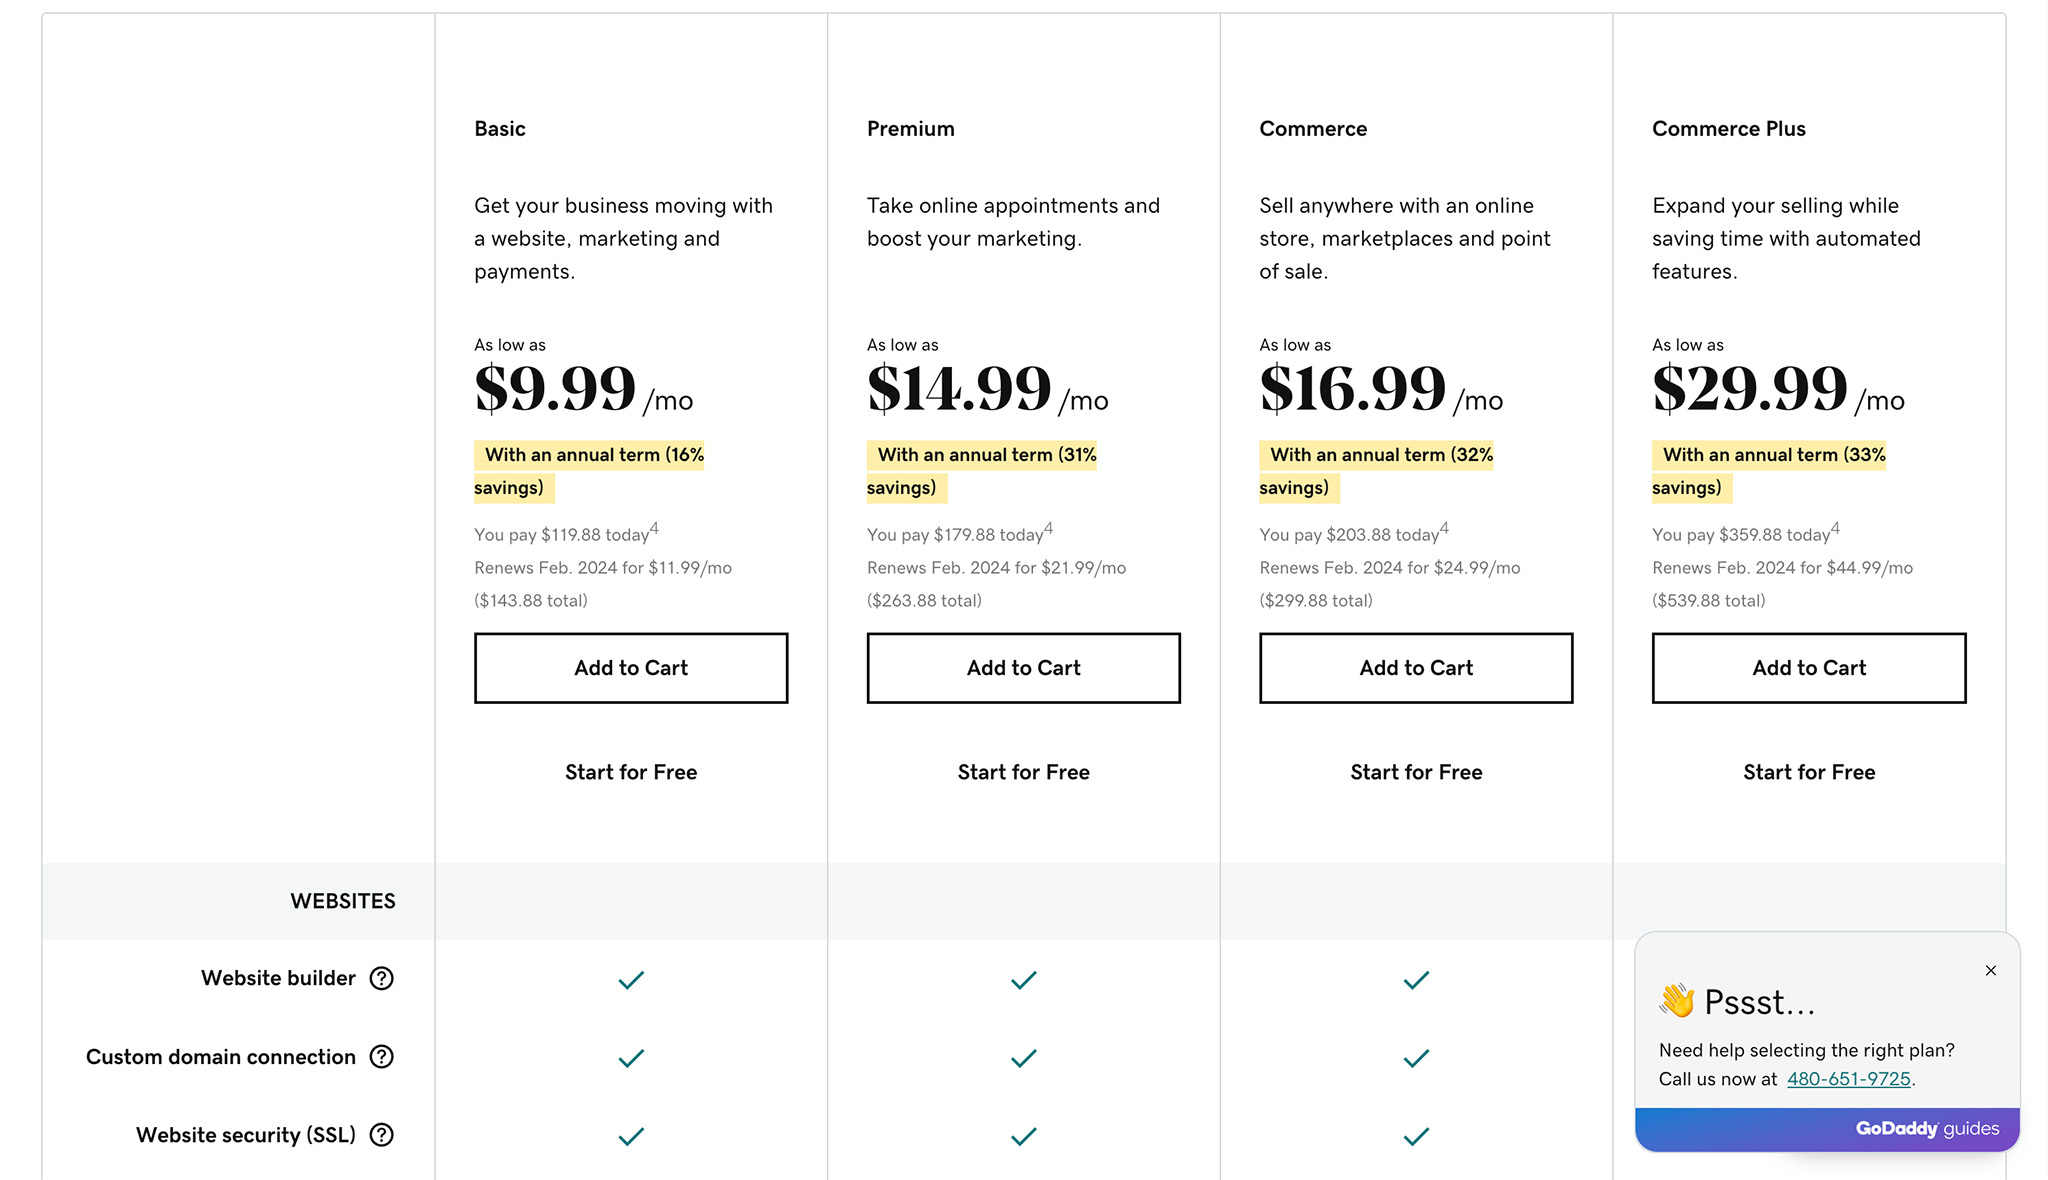
Task: Click the WEBSITES section header
Action: [x=343, y=900]
